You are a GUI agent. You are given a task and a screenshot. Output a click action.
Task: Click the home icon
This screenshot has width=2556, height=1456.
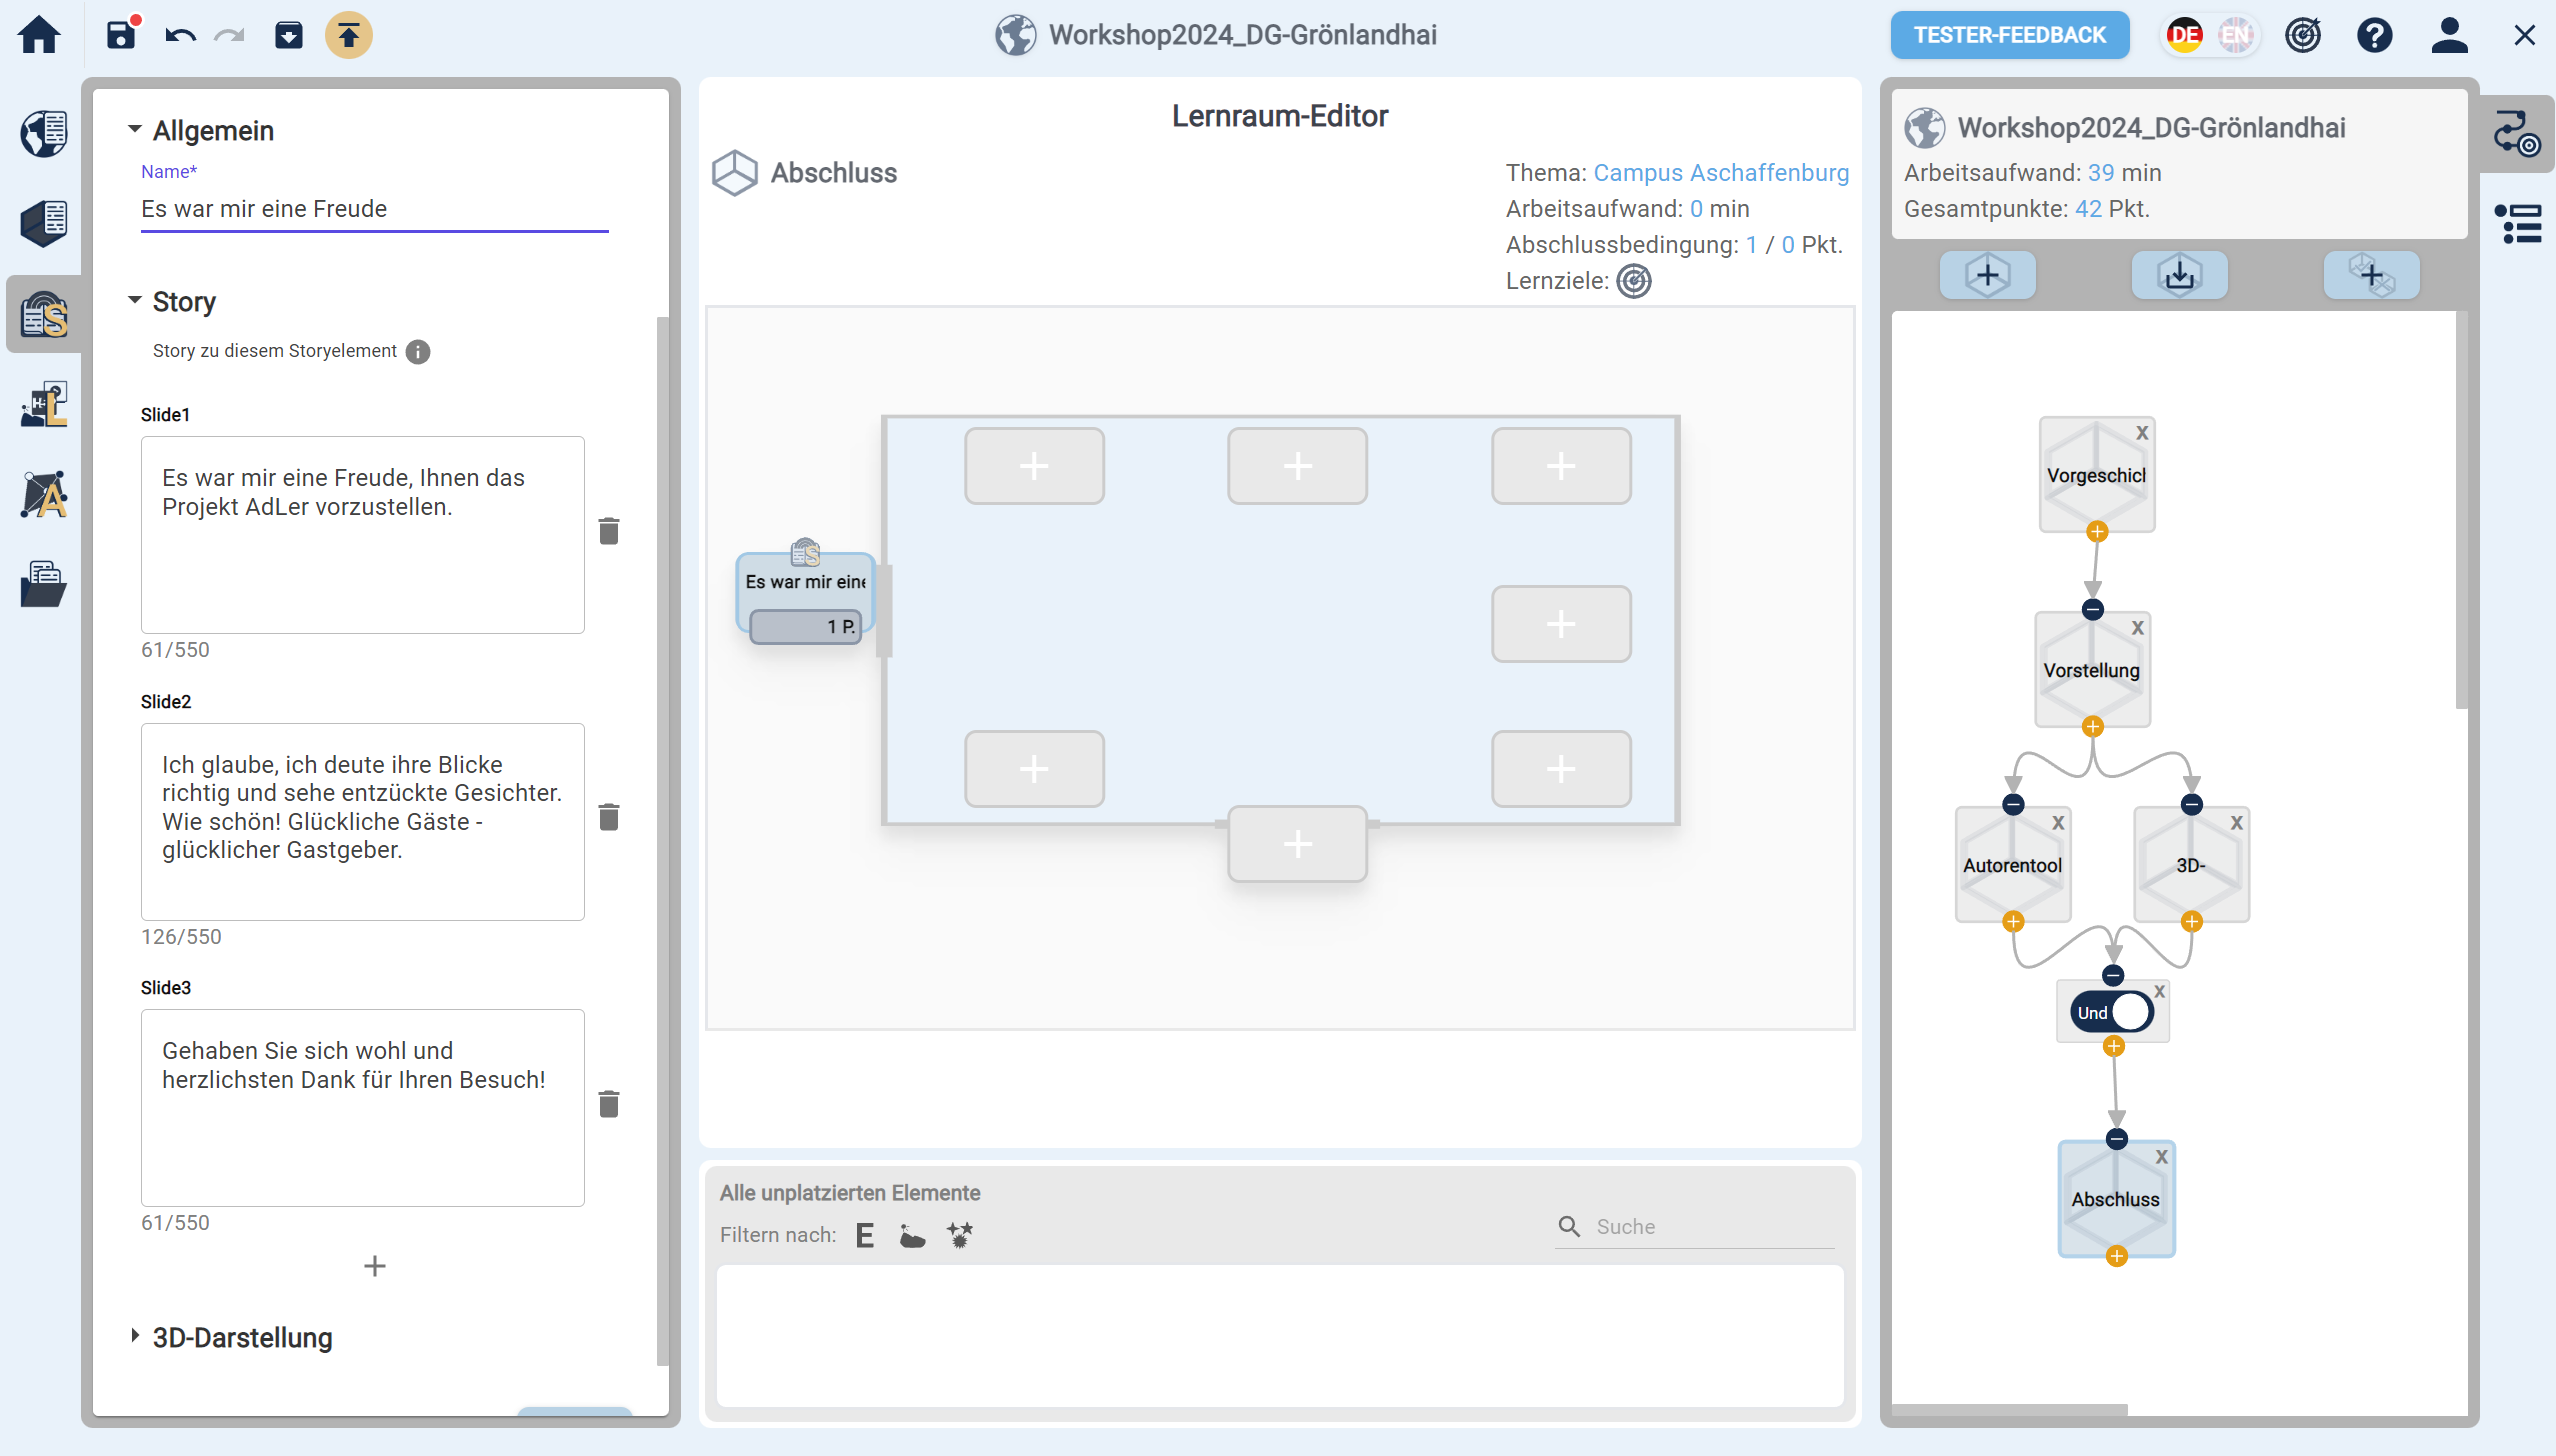tap(40, 36)
